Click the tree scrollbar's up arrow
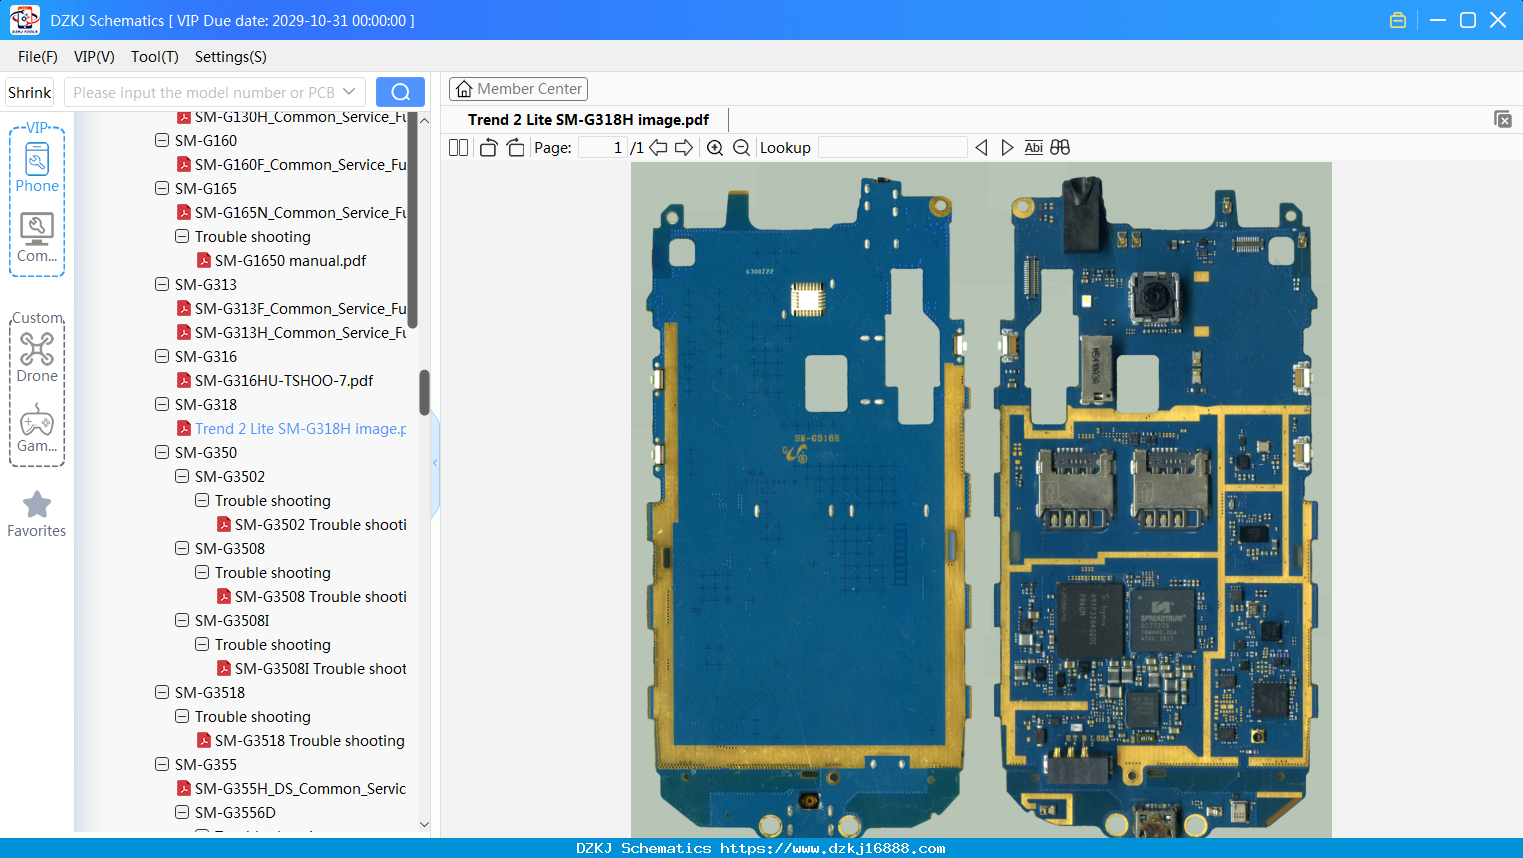Image resolution: width=1523 pixels, height=858 pixels. (x=424, y=120)
